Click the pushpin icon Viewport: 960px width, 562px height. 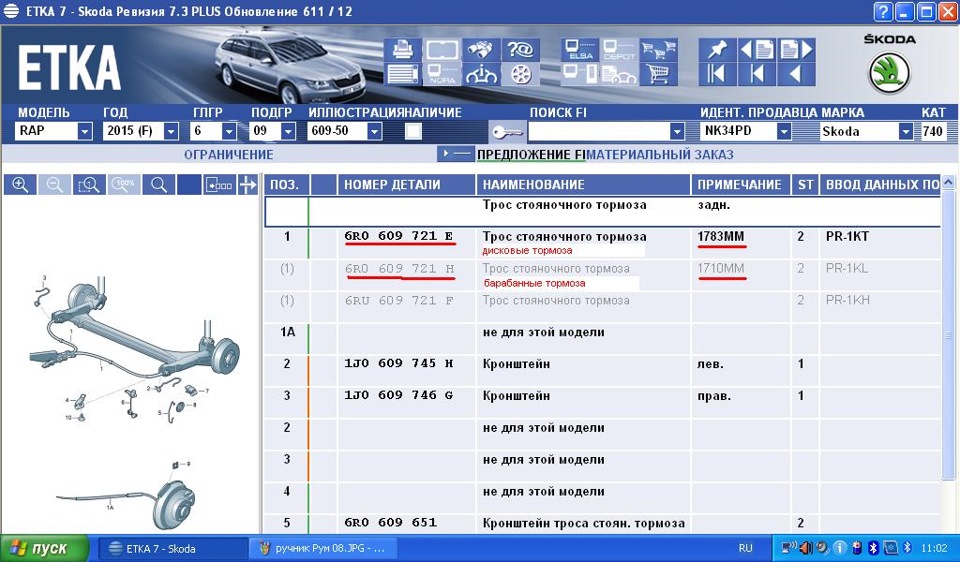click(718, 49)
